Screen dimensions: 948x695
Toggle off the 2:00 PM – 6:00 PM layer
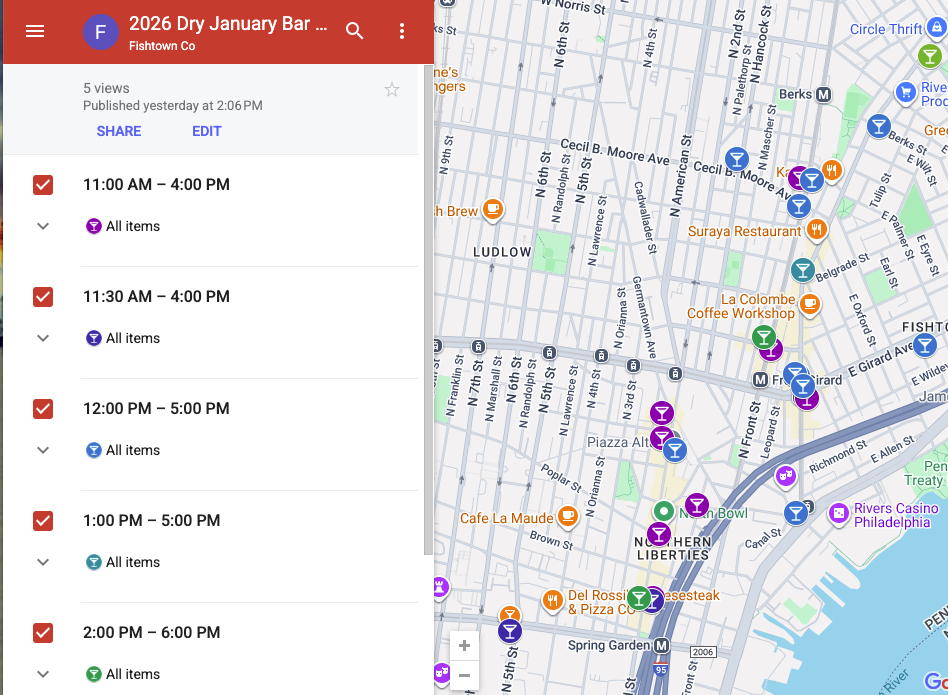coord(42,633)
